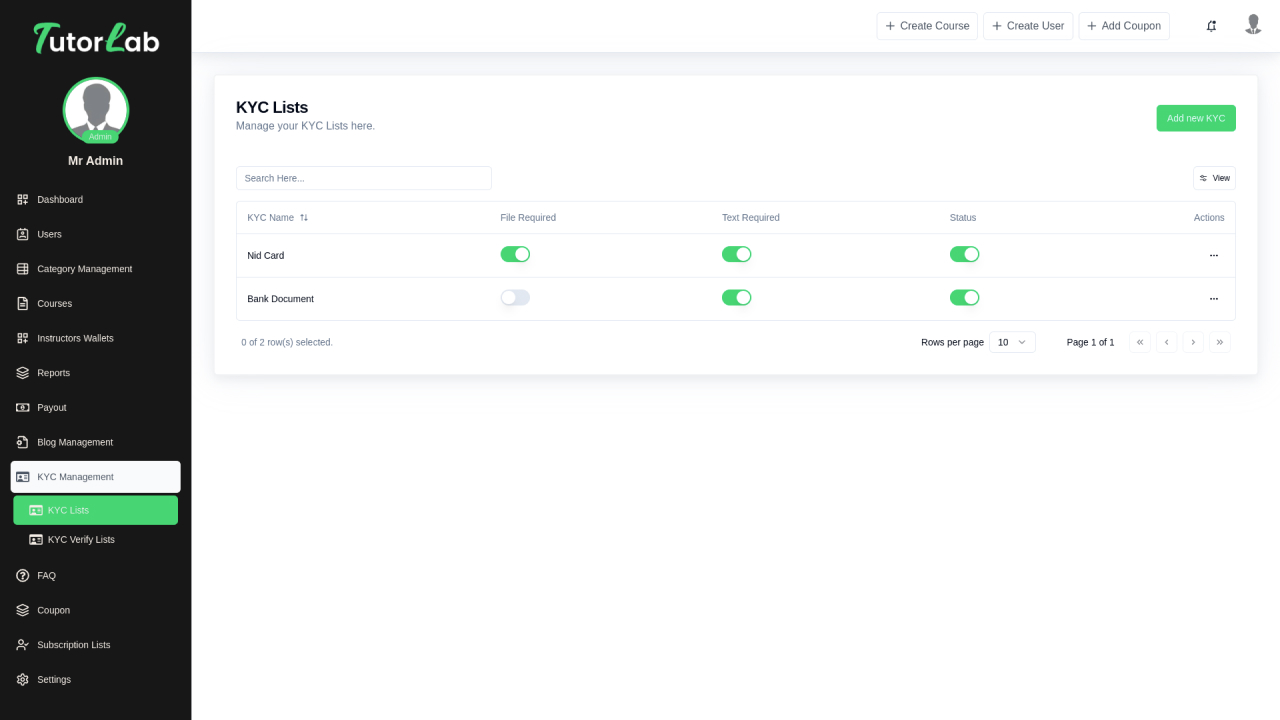Click the notification bell icon
Viewport: 1280px width, 720px height.
click(1211, 26)
